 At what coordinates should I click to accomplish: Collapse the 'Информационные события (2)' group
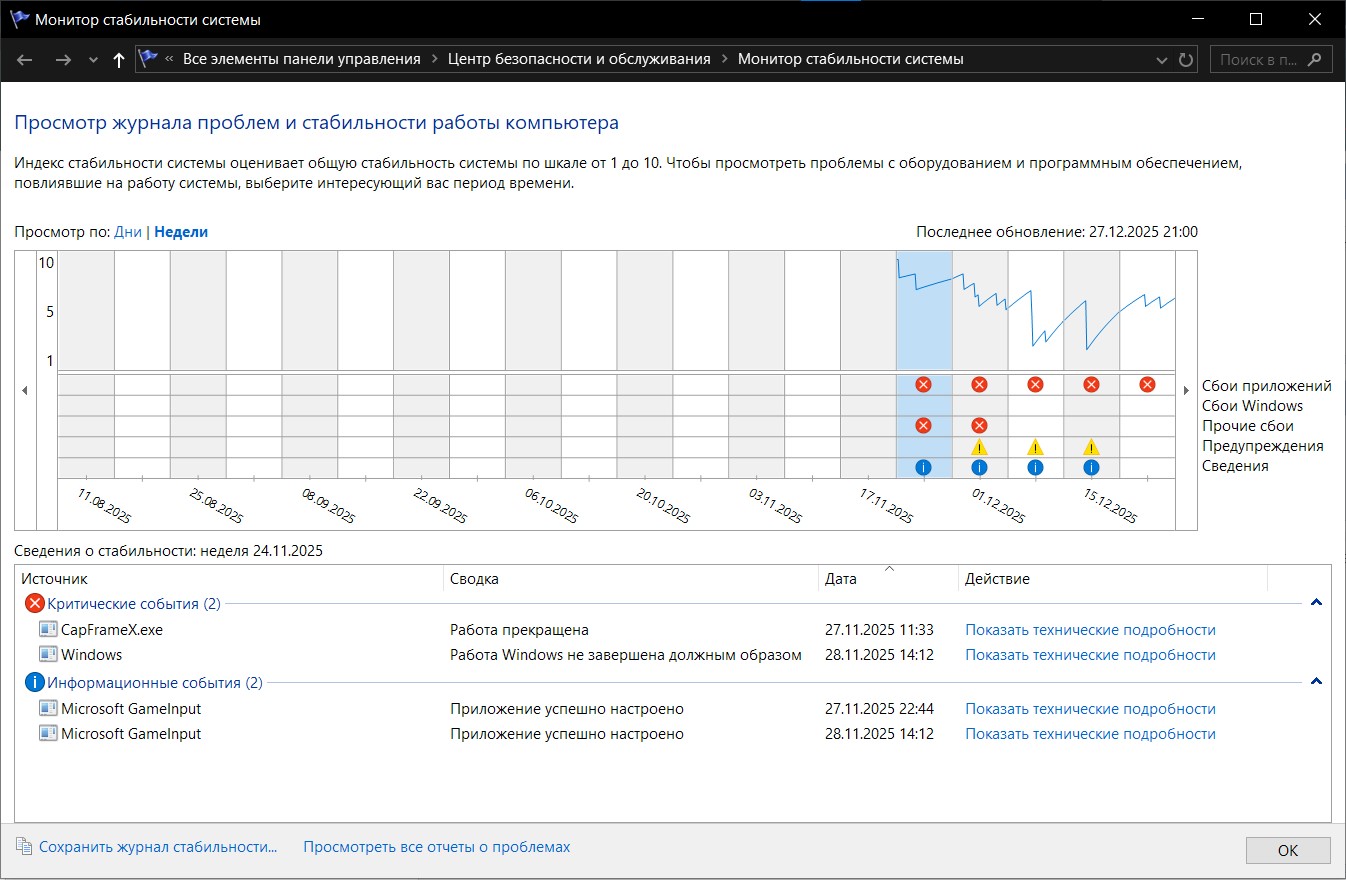pos(1316,682)
